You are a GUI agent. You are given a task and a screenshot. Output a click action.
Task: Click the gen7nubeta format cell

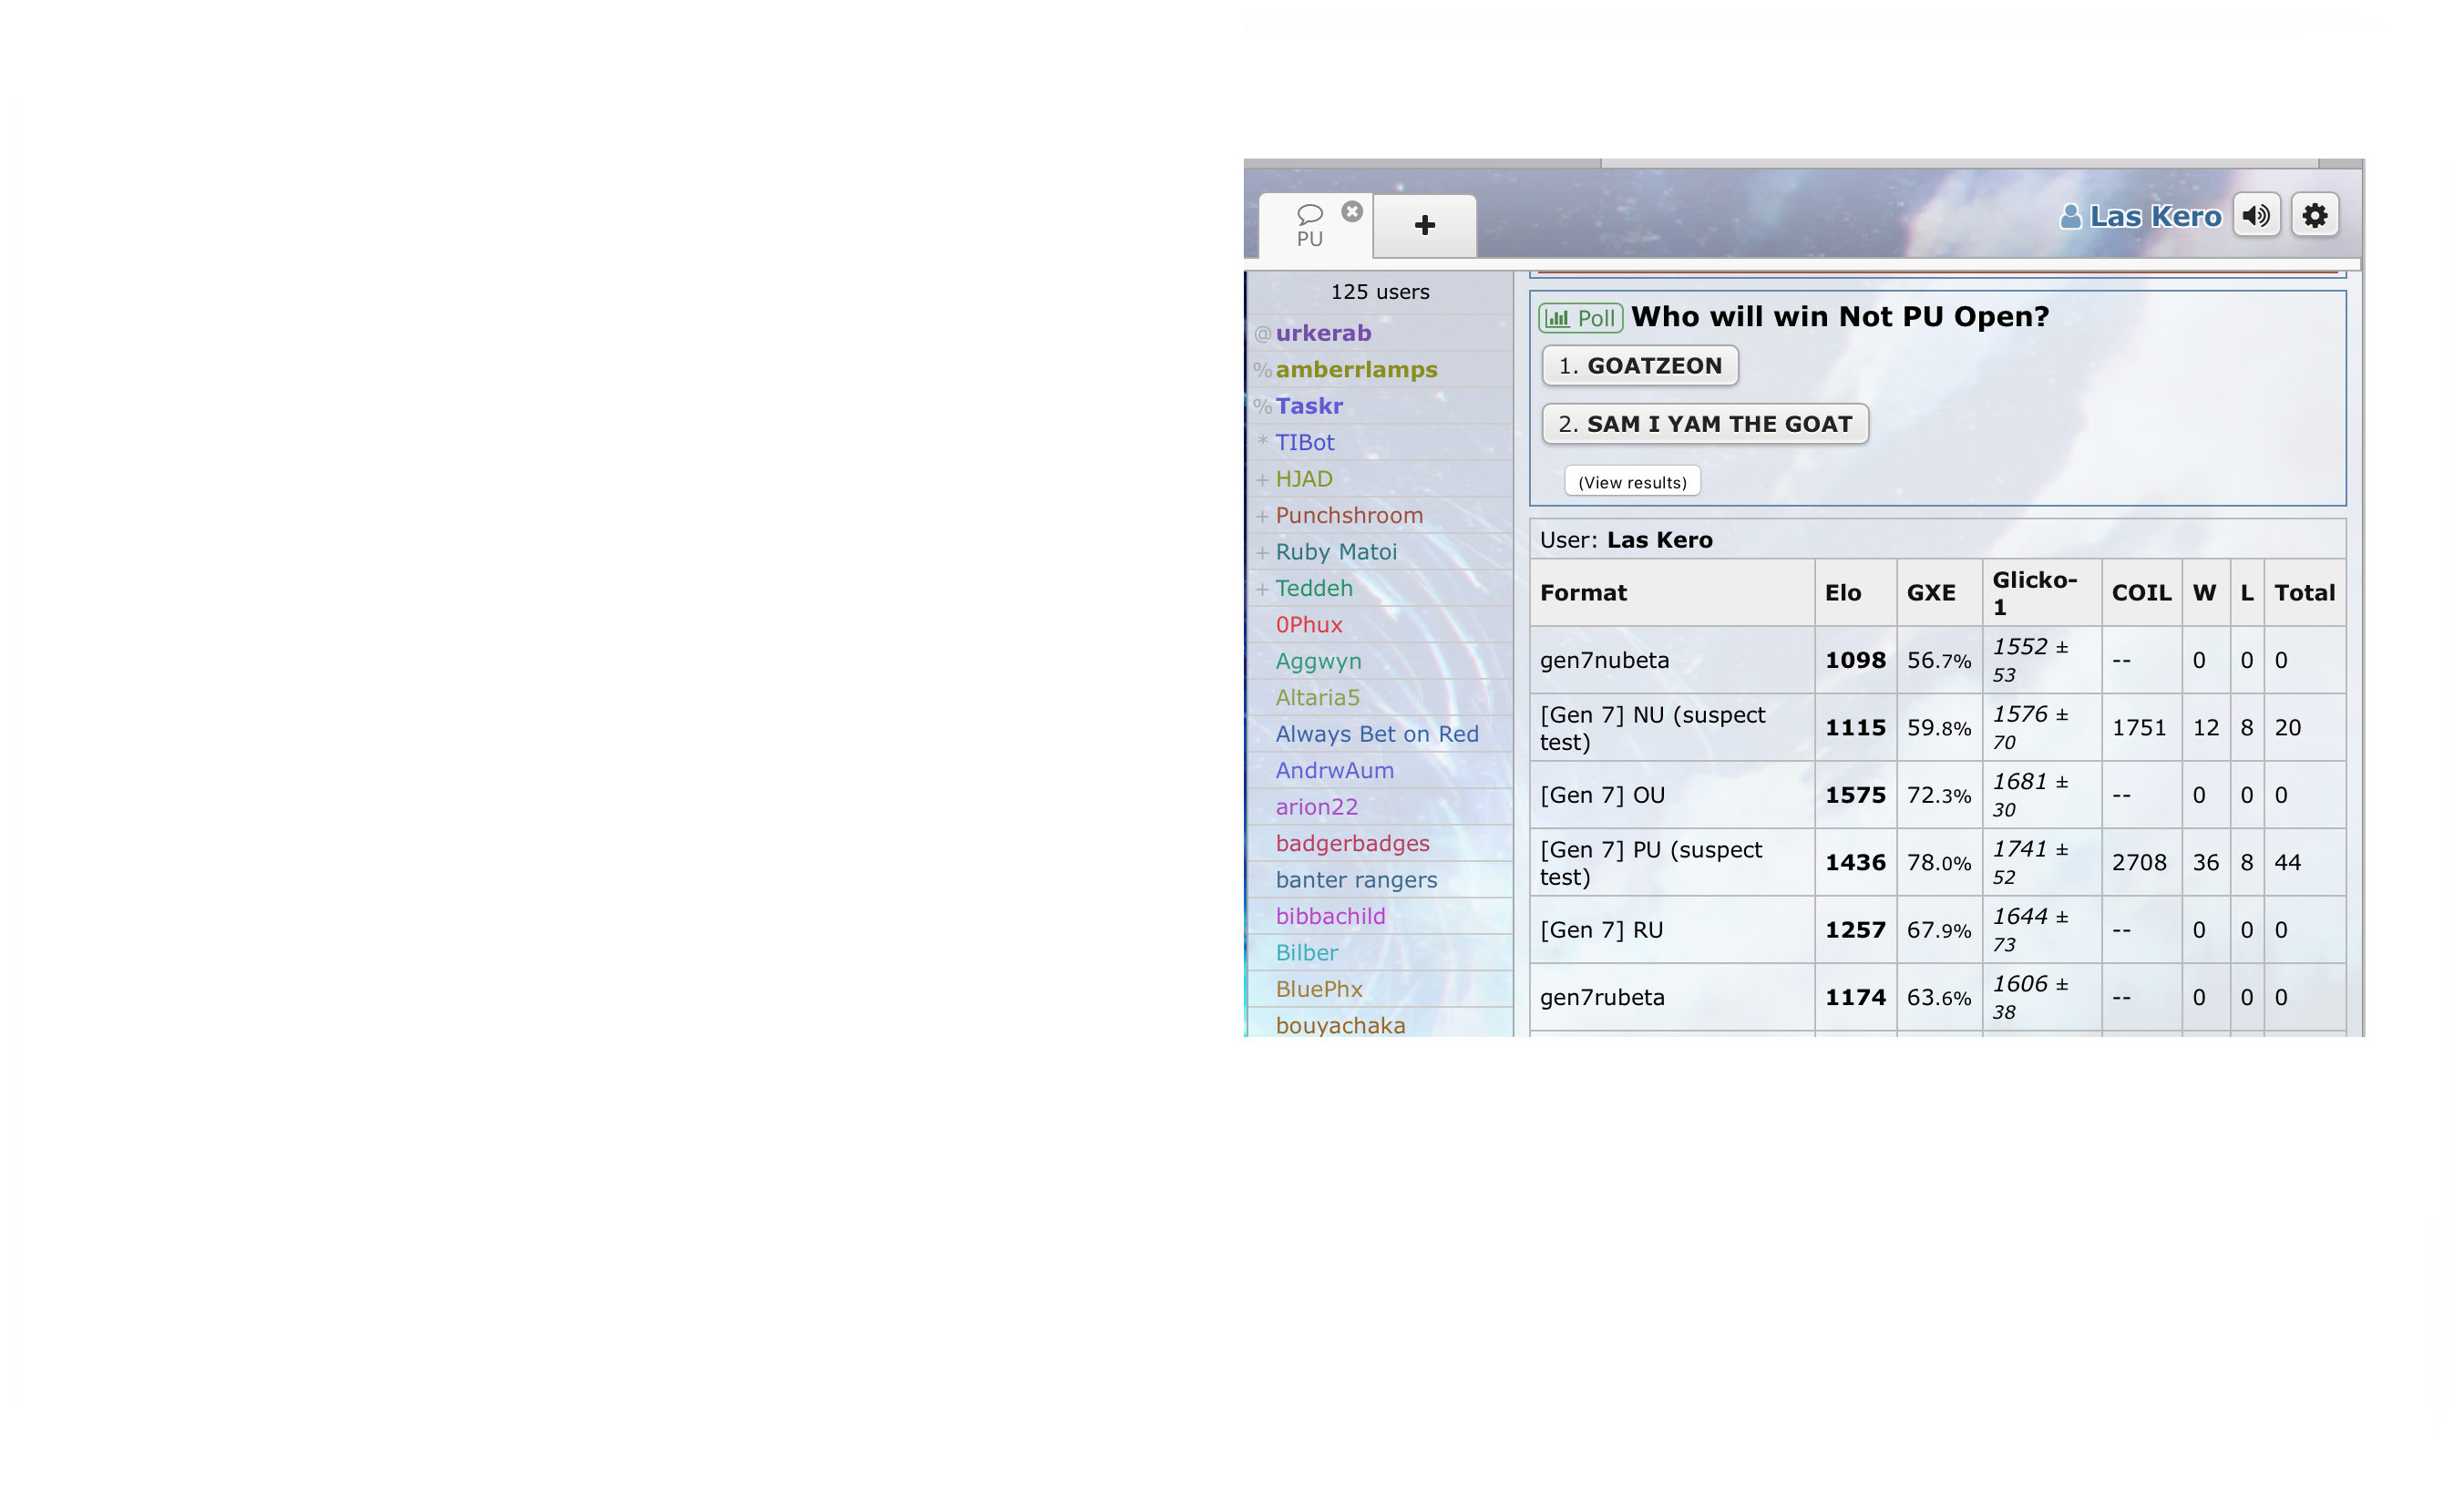pyautogui.click(x=1672, y=660)
